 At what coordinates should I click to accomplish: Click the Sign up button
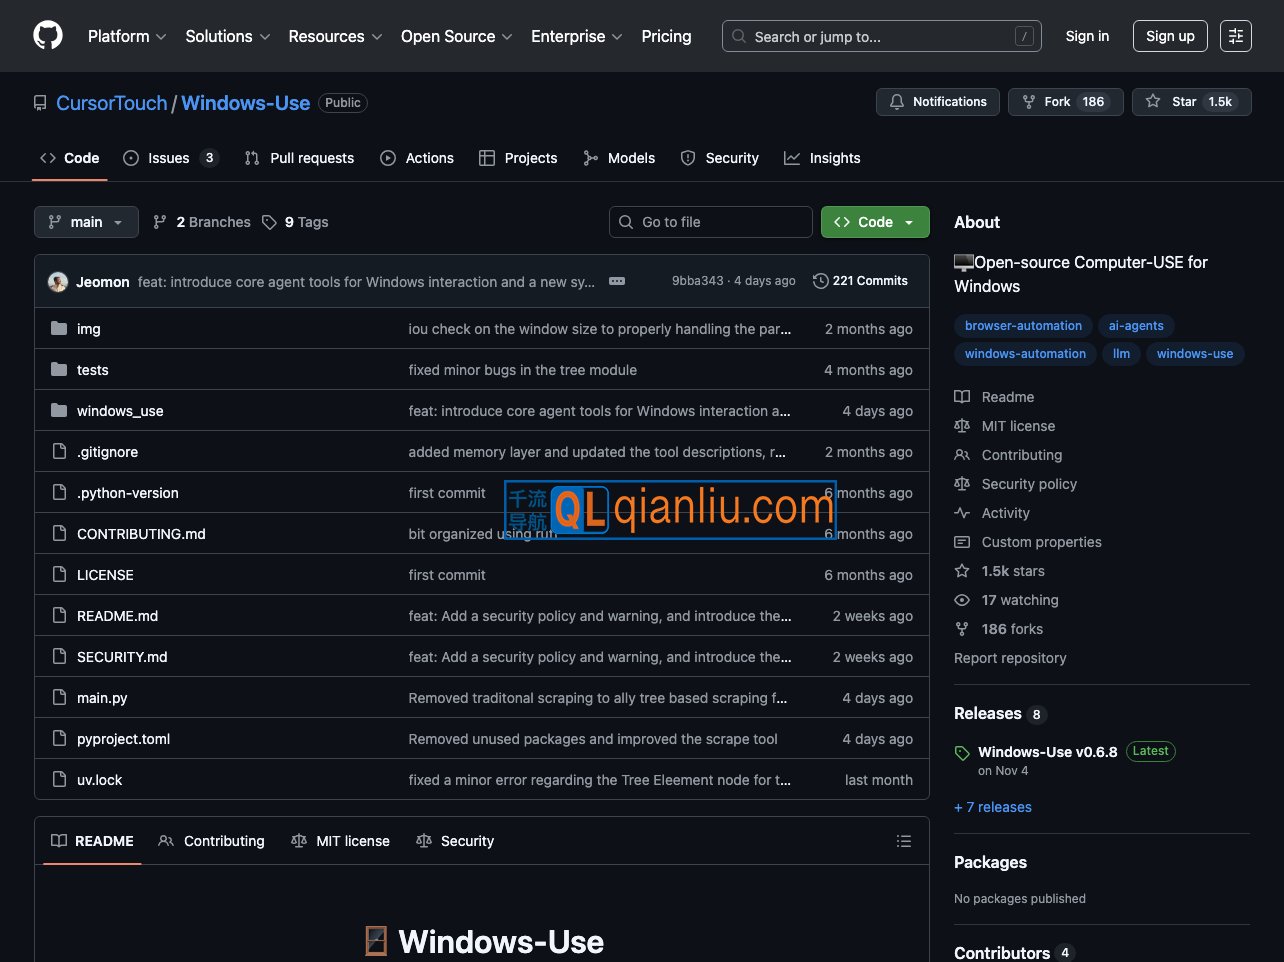coord(1169,36)
